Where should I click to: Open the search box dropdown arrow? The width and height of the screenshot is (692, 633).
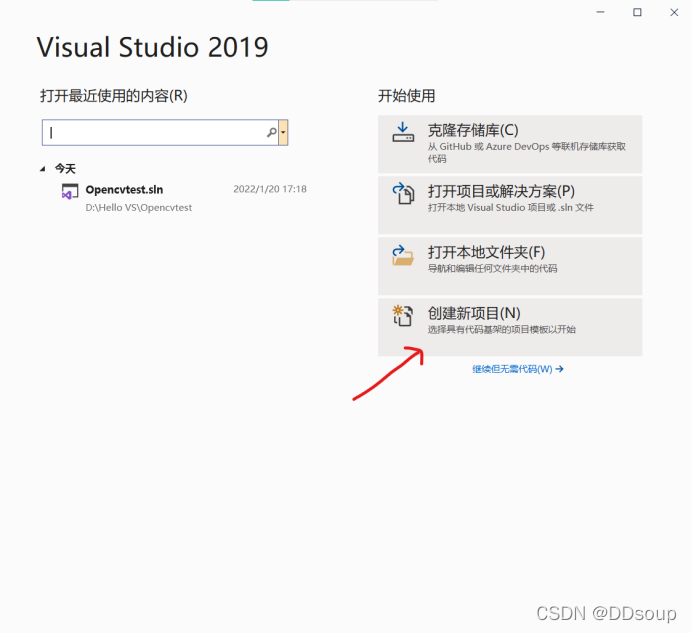pos(283,132)
